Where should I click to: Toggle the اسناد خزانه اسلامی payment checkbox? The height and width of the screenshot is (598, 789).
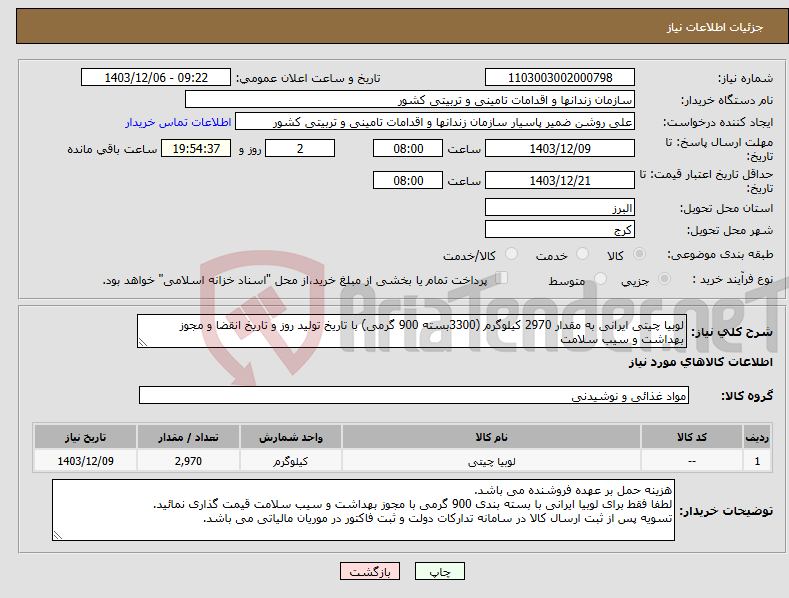coord(501,278)
